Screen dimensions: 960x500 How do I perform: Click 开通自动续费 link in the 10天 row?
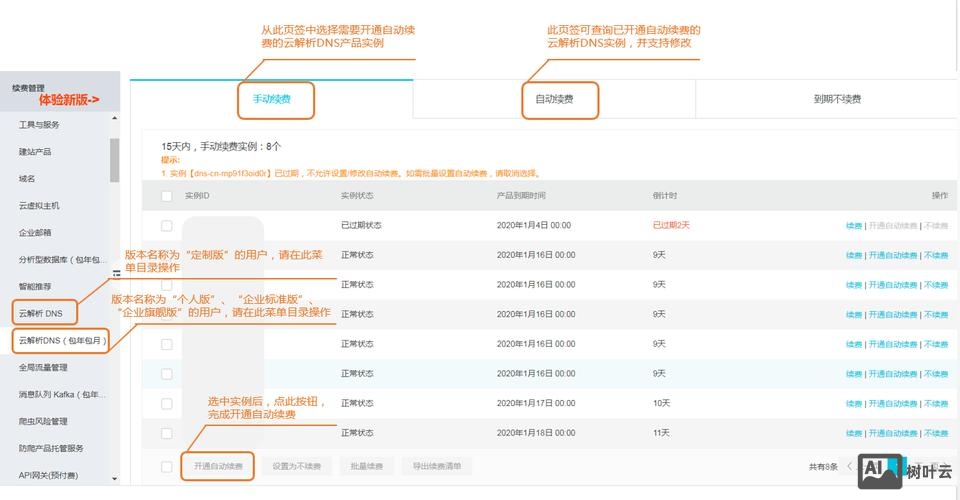893,404
